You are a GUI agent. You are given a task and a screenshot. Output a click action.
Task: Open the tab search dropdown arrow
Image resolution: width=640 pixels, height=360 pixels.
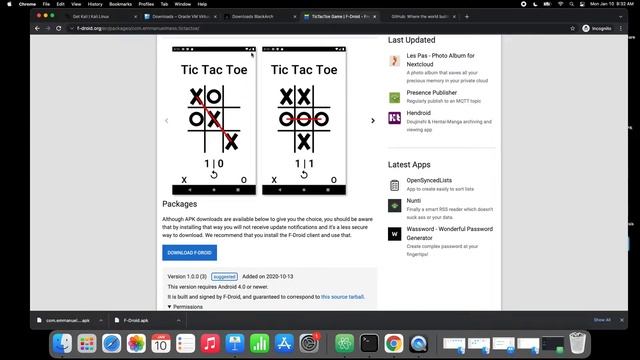tap(621, 17)
